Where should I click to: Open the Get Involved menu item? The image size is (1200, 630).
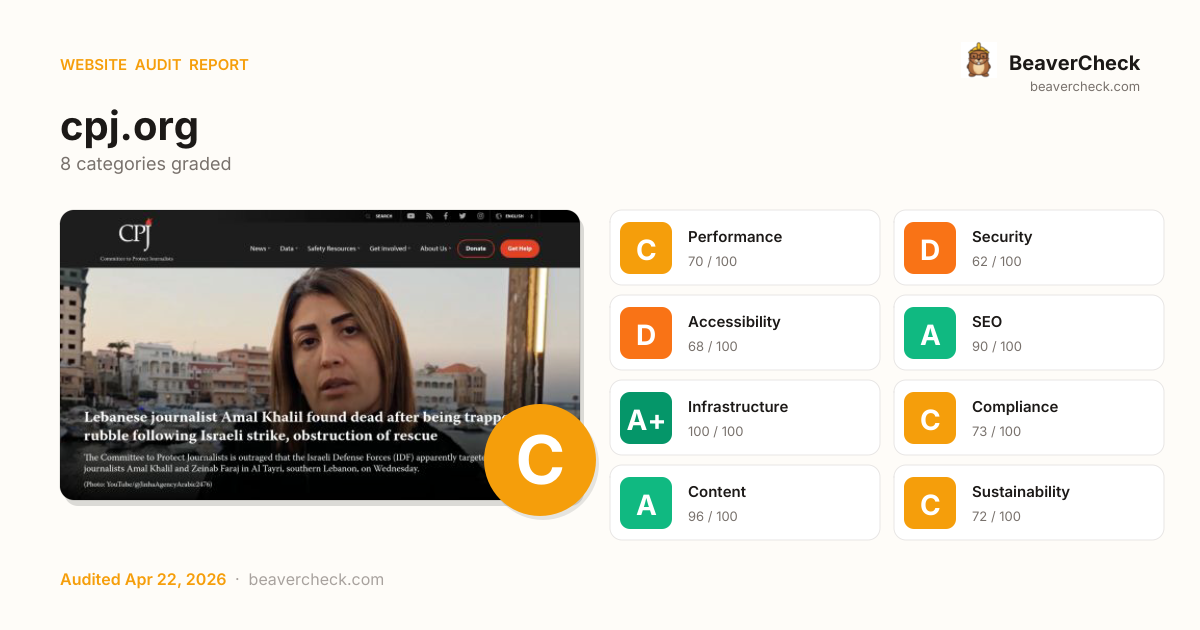tap(390, 248)
